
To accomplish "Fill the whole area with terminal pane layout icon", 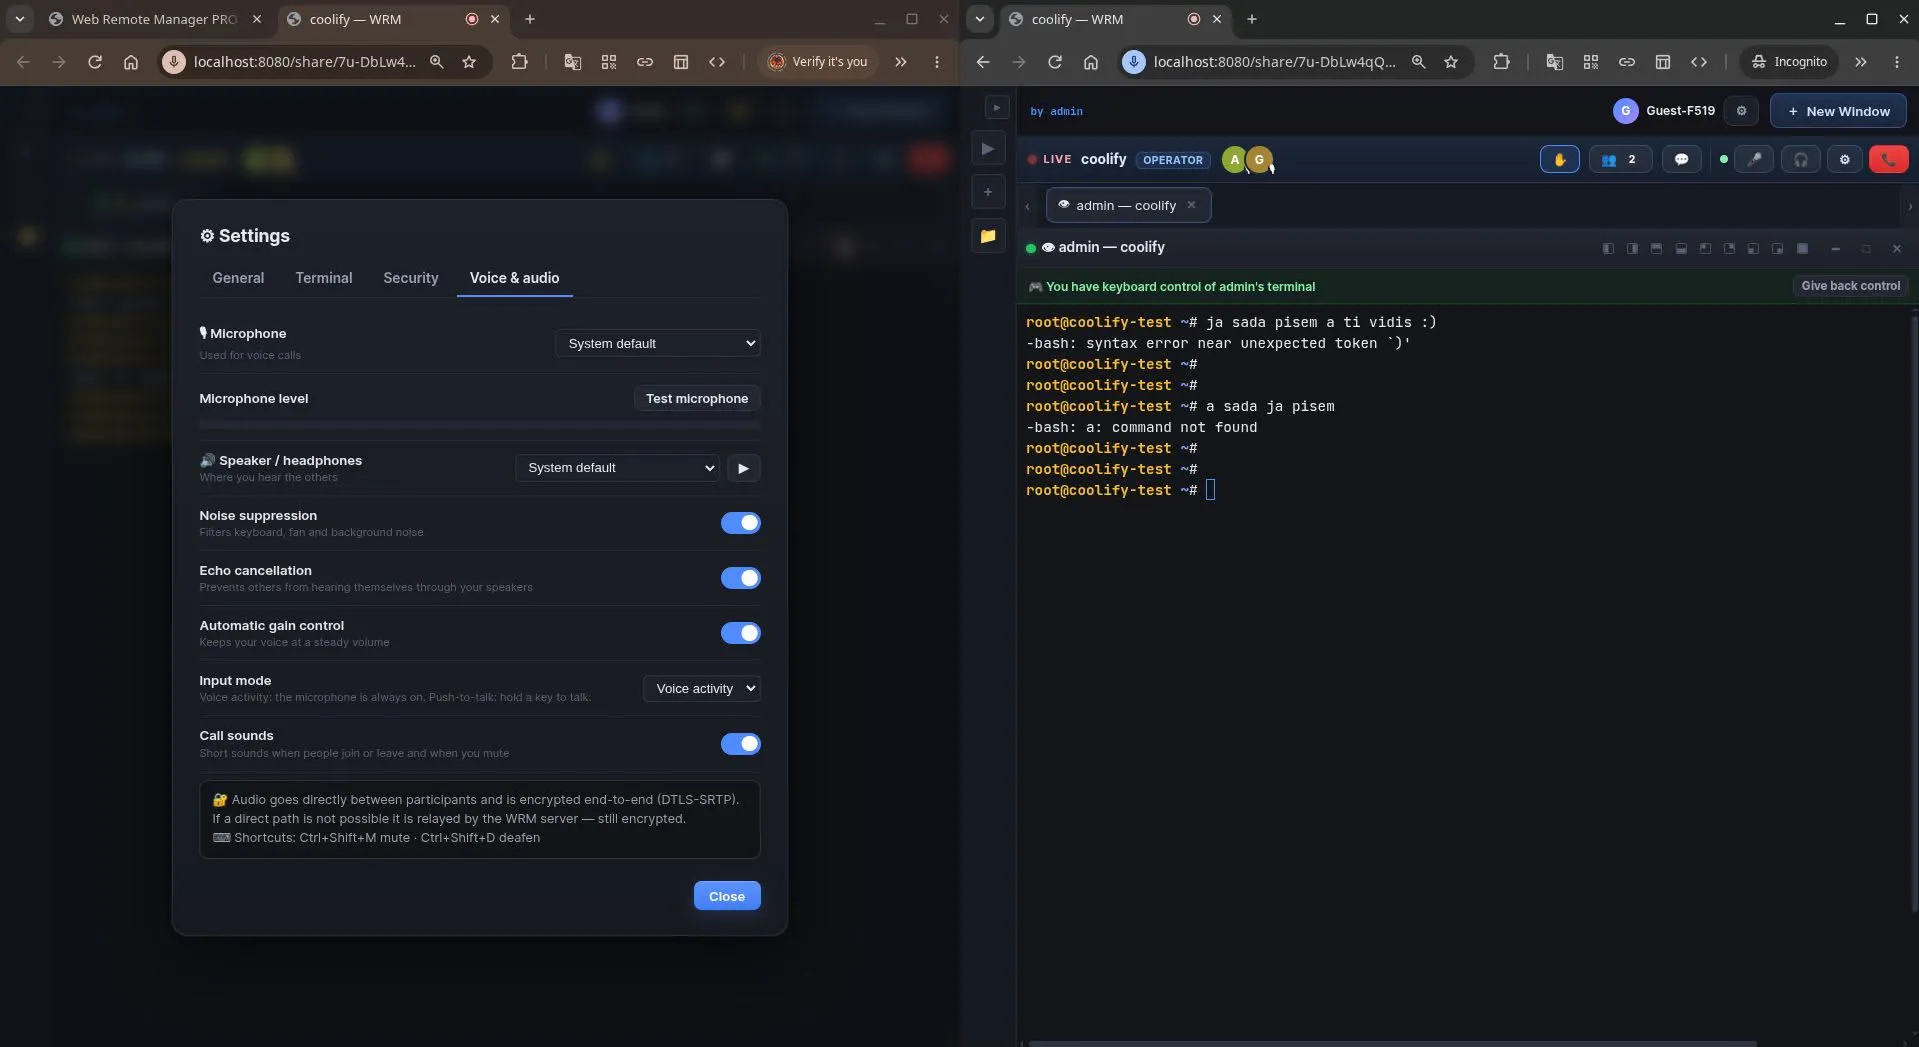I will (1802, 248).
